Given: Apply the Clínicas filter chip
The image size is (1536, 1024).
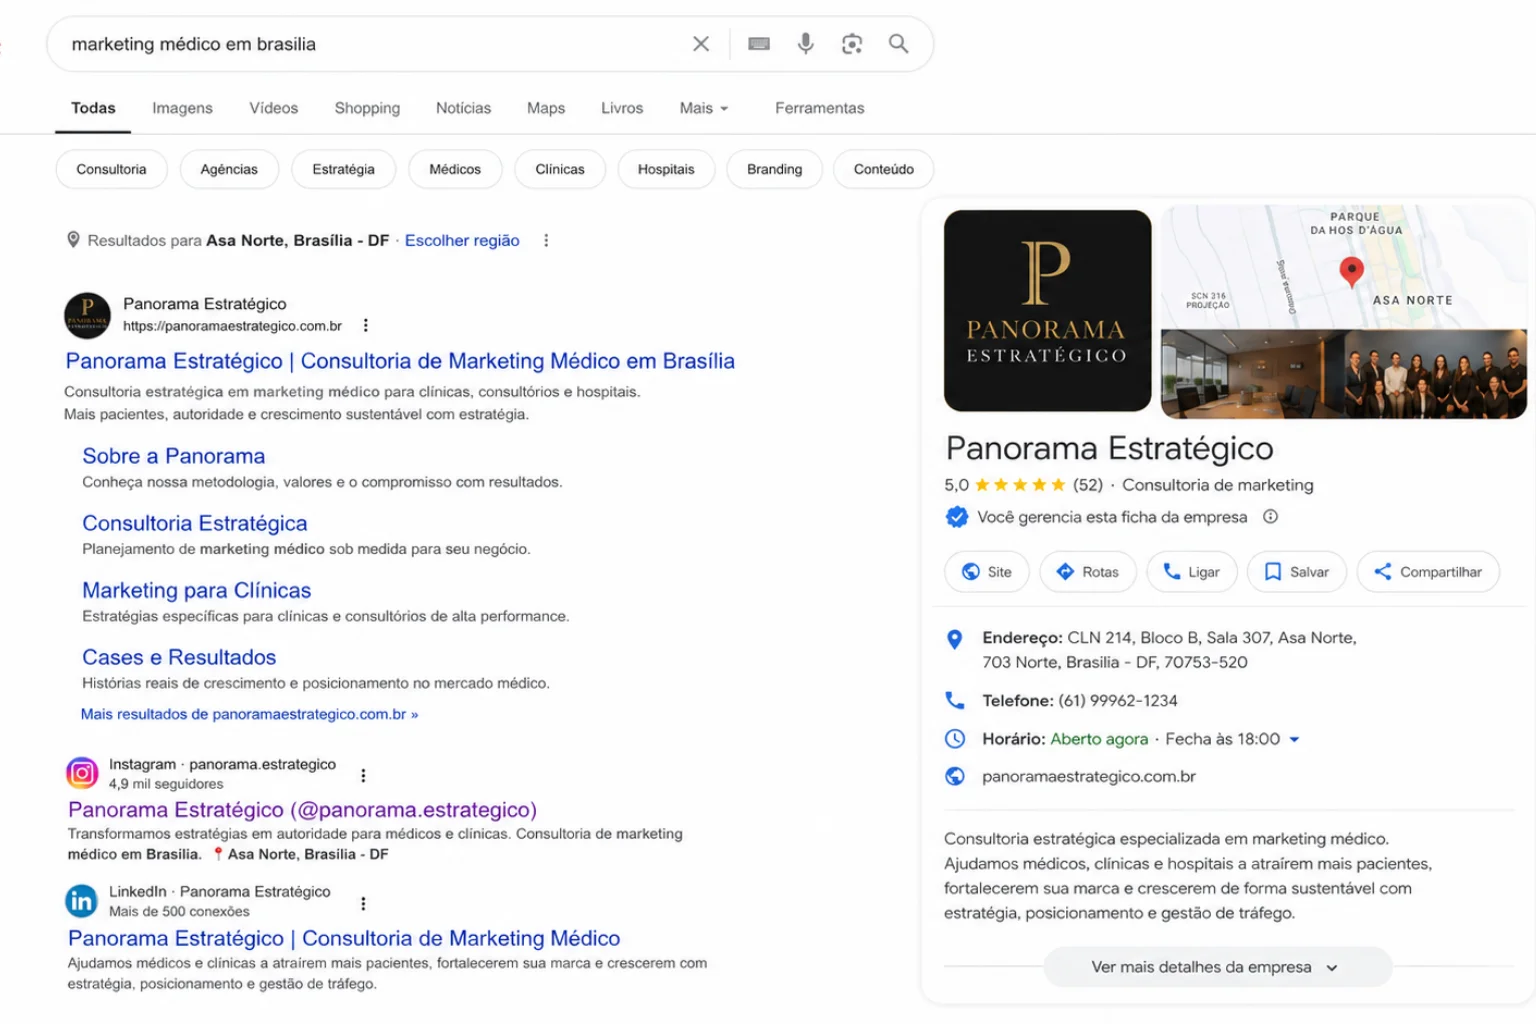Looking at the screenshot, I should 560,169.
